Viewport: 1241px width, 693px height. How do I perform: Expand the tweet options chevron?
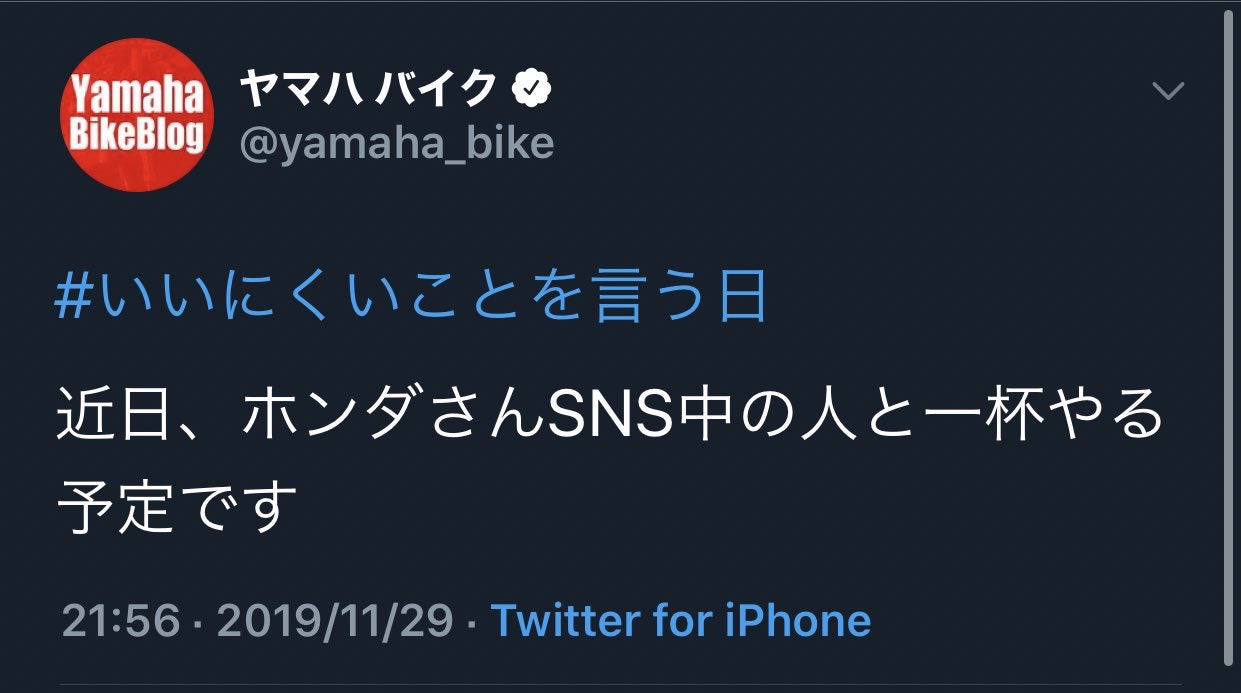click(1167, 92)
